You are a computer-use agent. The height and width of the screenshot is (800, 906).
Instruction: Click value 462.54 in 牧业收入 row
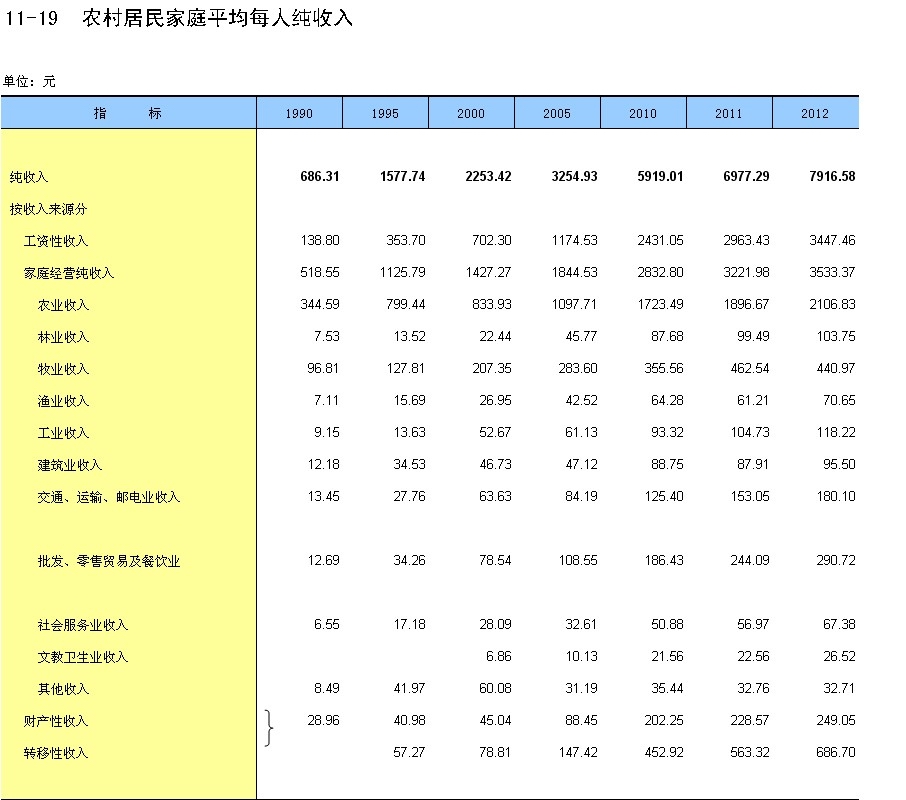tap(749, 368)
